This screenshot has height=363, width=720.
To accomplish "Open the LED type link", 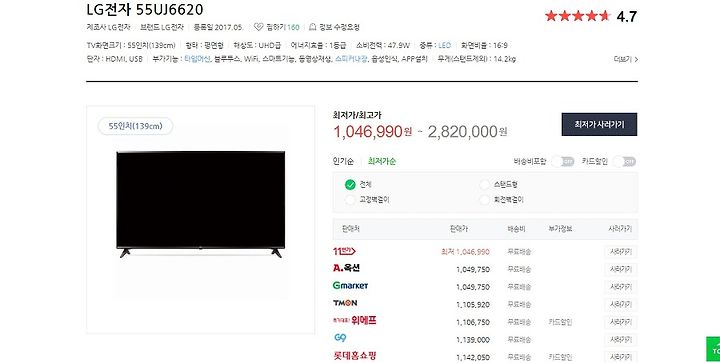I will pos(444,45).
